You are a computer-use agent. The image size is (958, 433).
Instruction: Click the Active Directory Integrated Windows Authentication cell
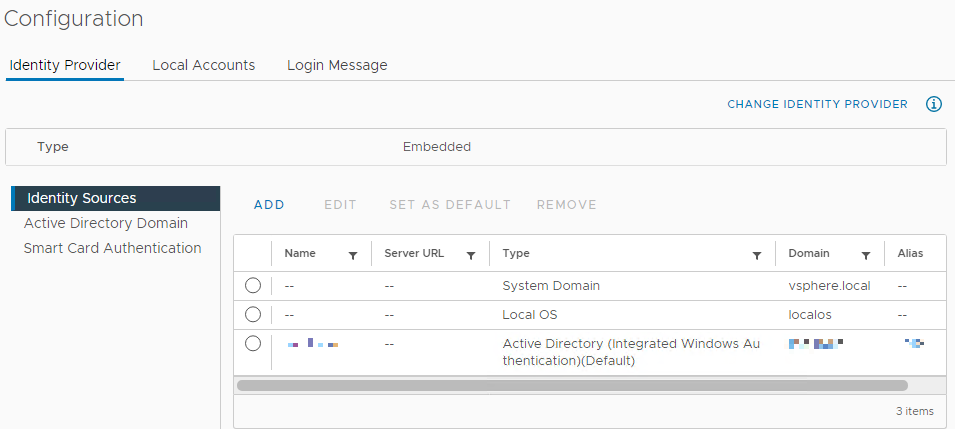point(631,352)
